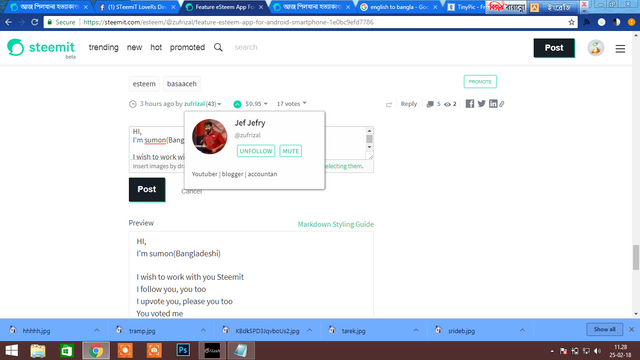Share post on LinkedIn
This screenshot has width=640, height=360.
click(493, 104)
